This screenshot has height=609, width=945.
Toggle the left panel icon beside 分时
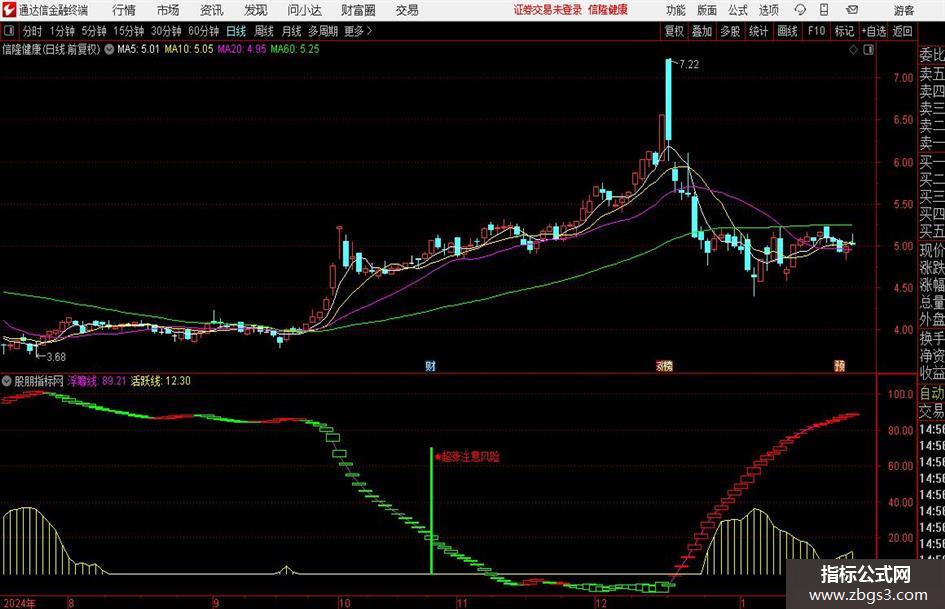[9, 31]
